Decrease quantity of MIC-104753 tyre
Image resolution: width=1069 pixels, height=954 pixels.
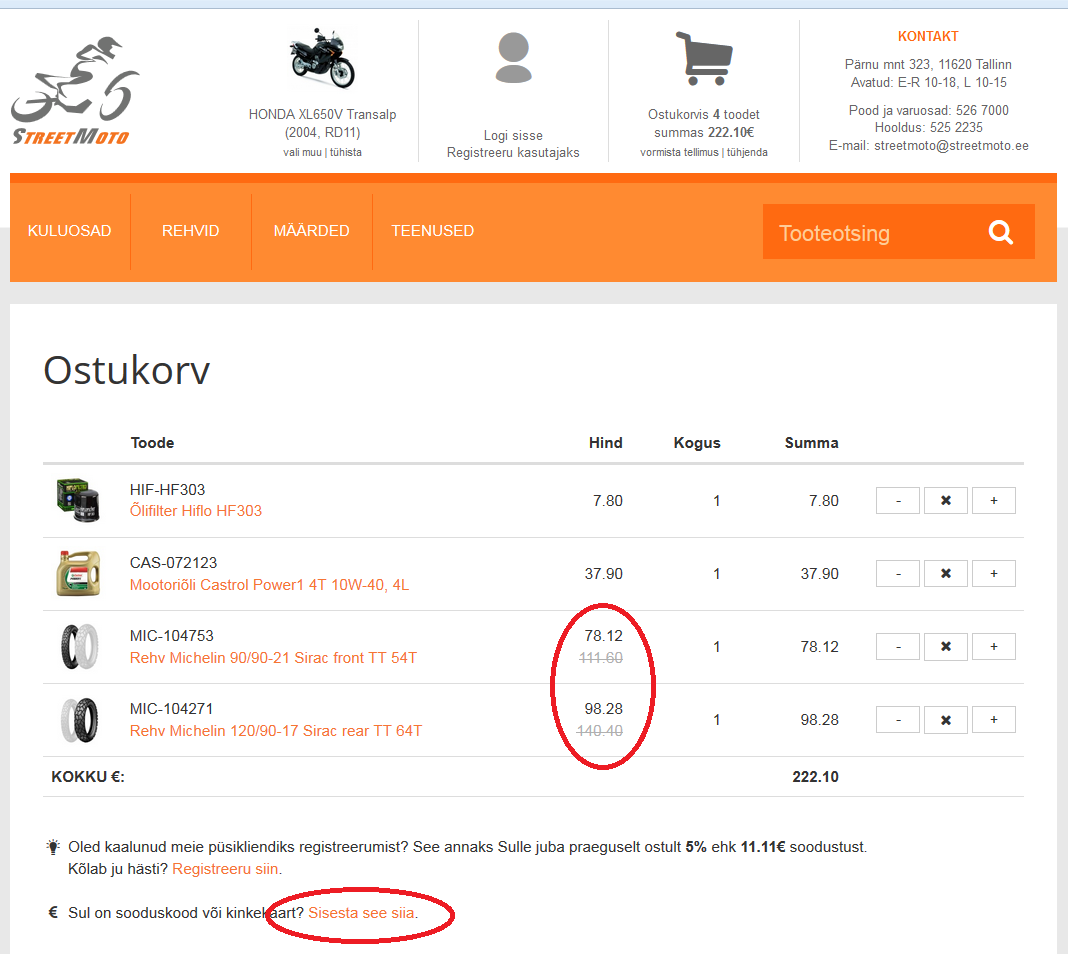[x=898, y=646]
